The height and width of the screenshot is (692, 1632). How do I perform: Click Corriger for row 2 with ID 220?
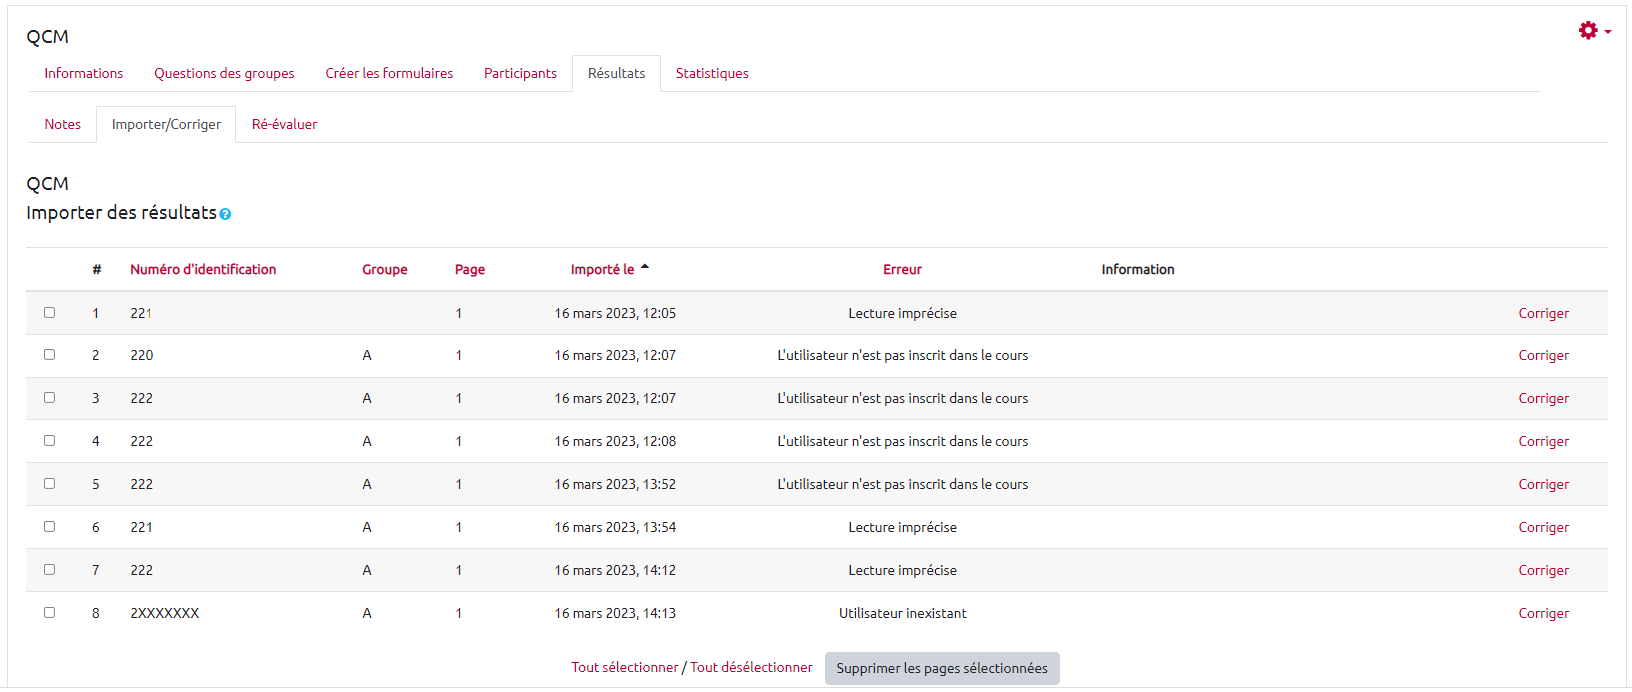(x=1543, y=355)
